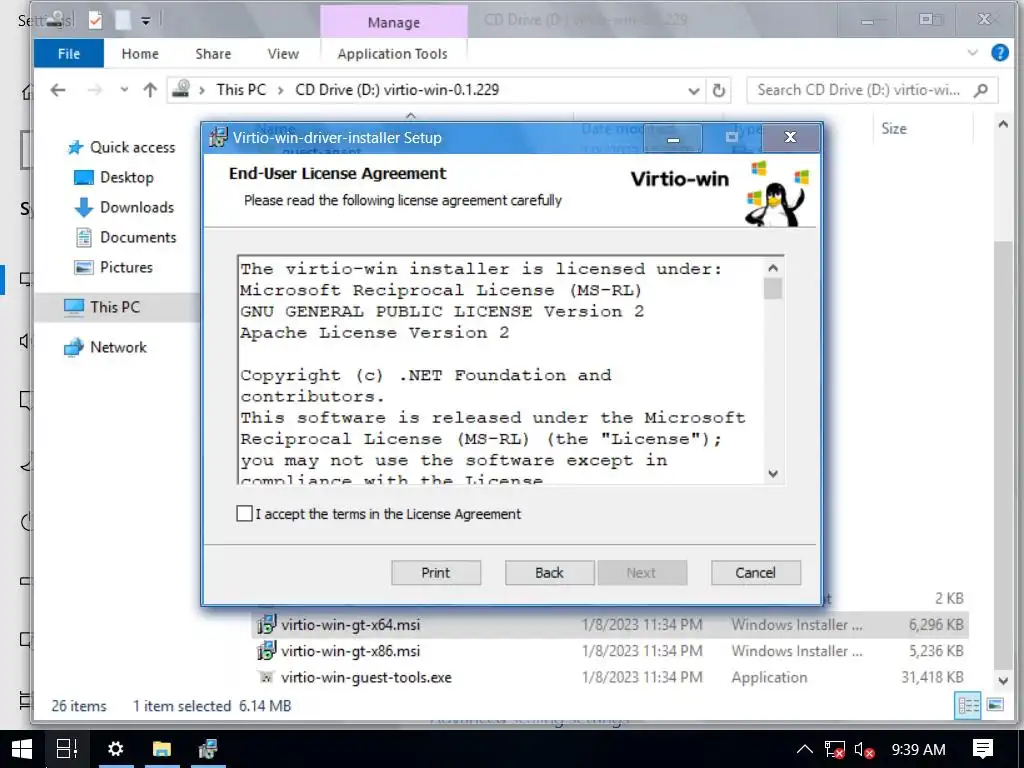Expand the ribbon with the chevron
Viewport: 1024px width, 768px height.
tap(972, 53)
